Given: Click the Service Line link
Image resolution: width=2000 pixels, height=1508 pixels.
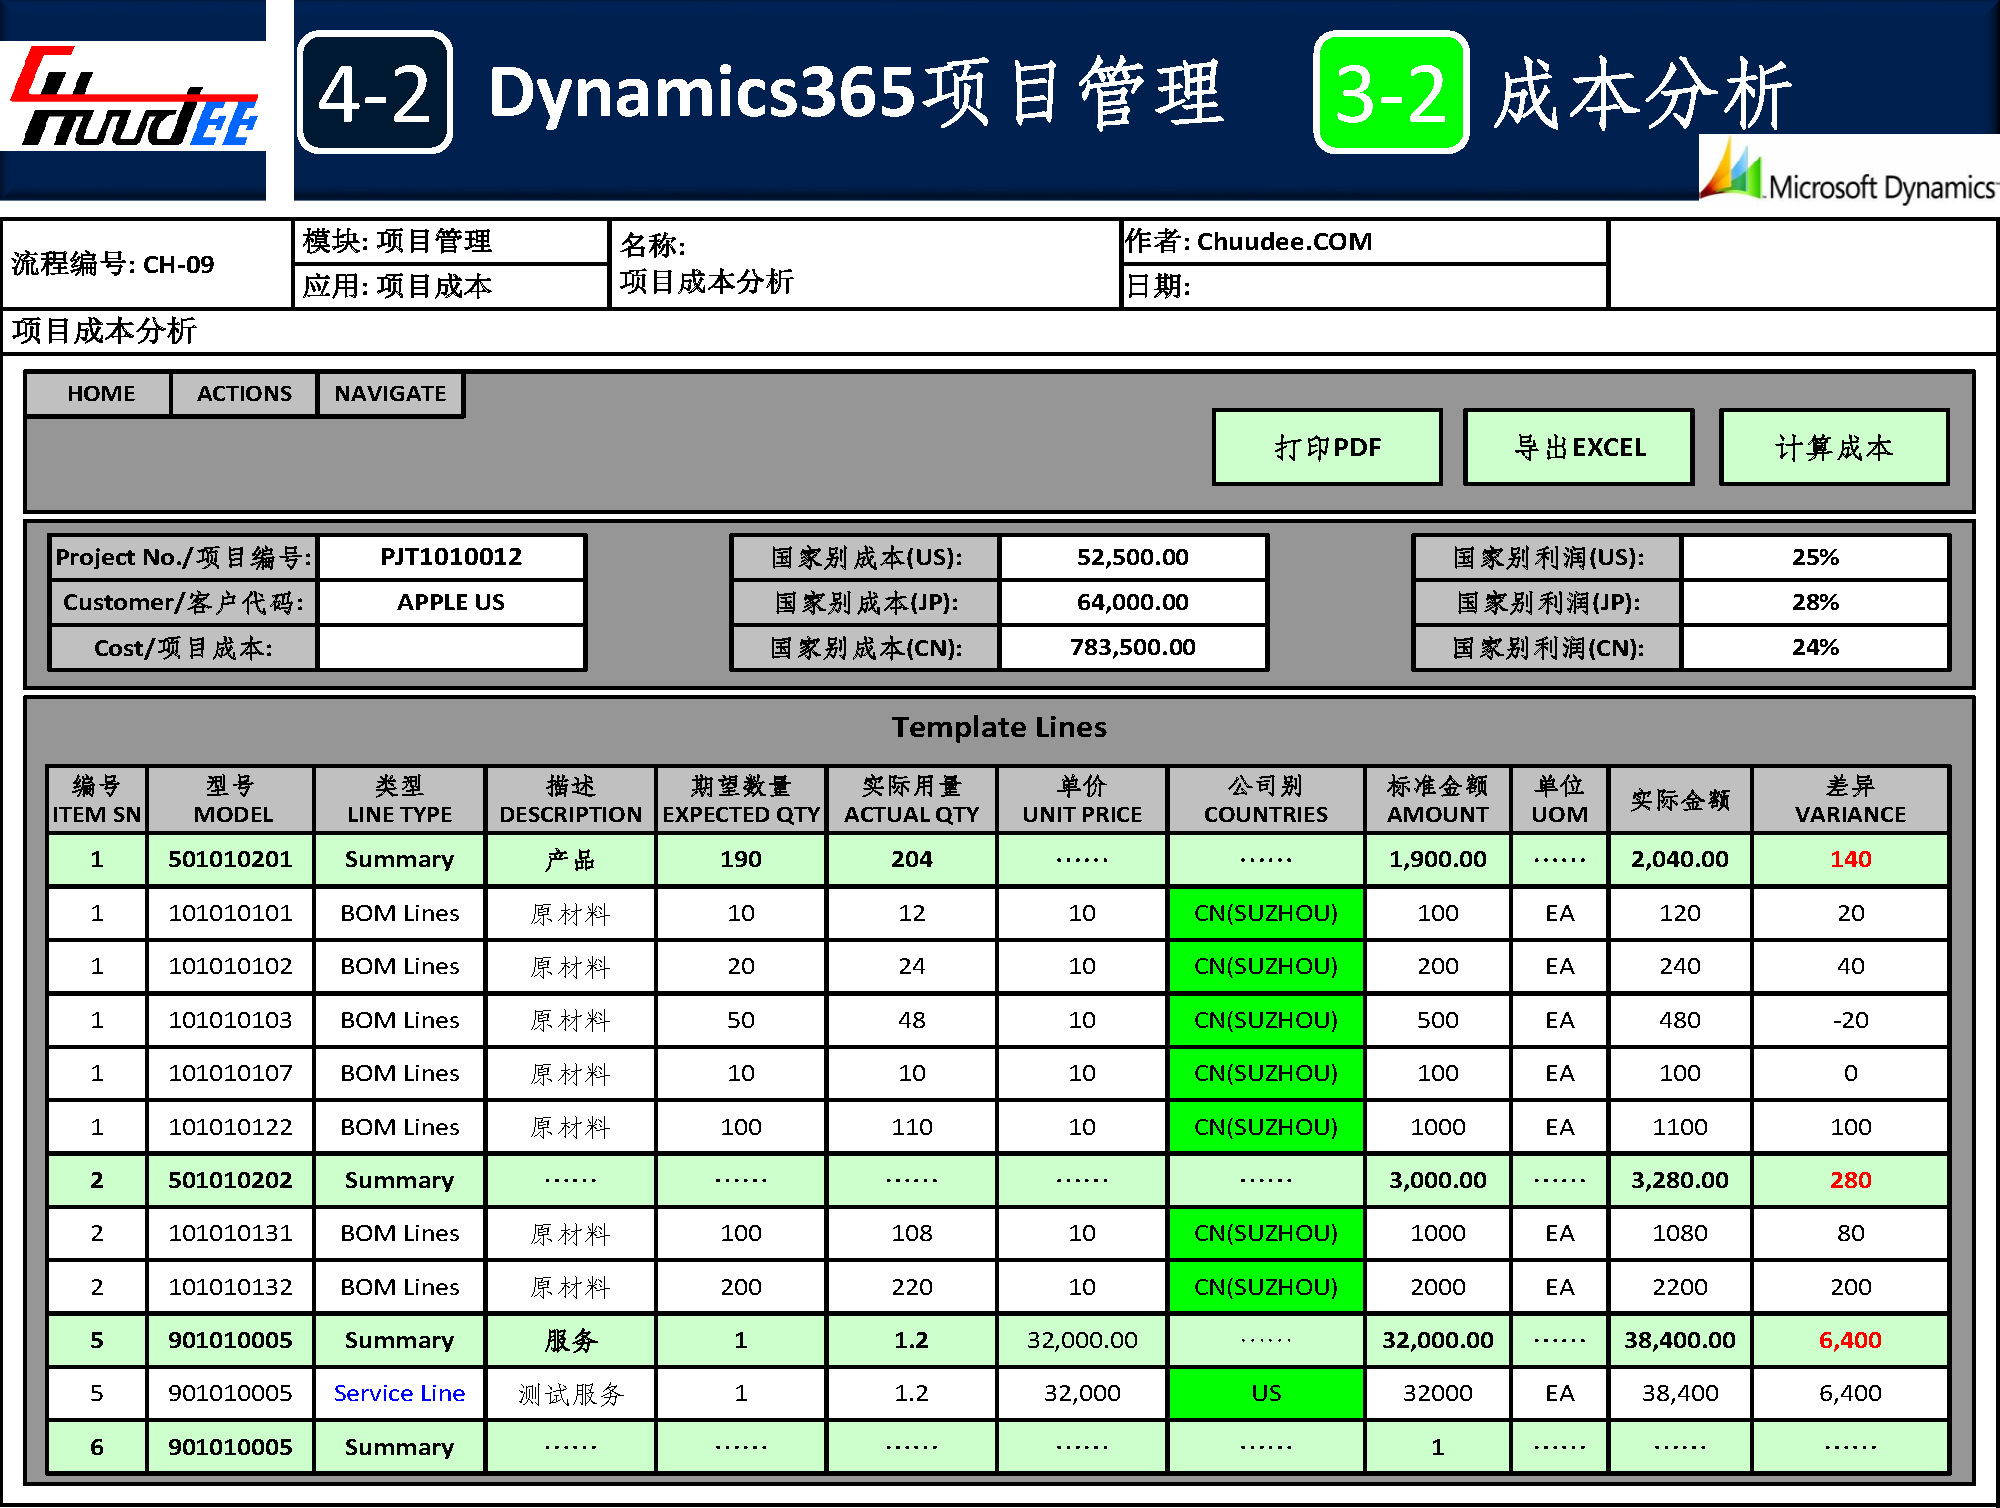Looking at the screenshot, I should tap(399, 1393).
